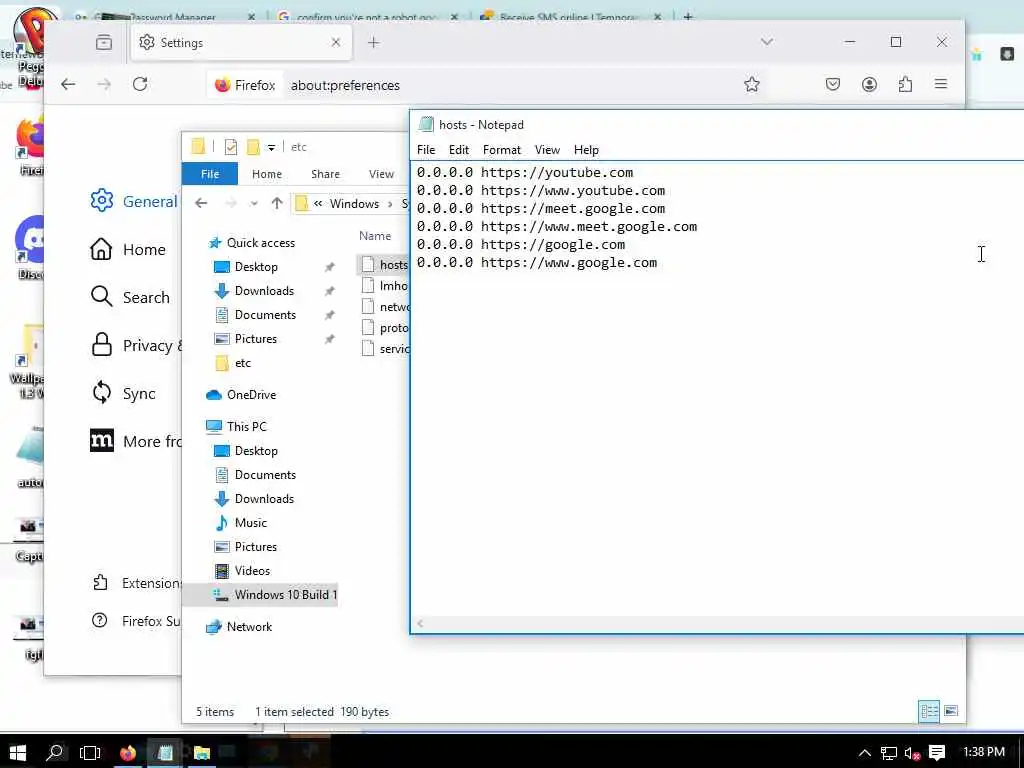
Task: Open Home ribbon tab in File Explorer
Action: pyautogui.click(x=266, y=174)
